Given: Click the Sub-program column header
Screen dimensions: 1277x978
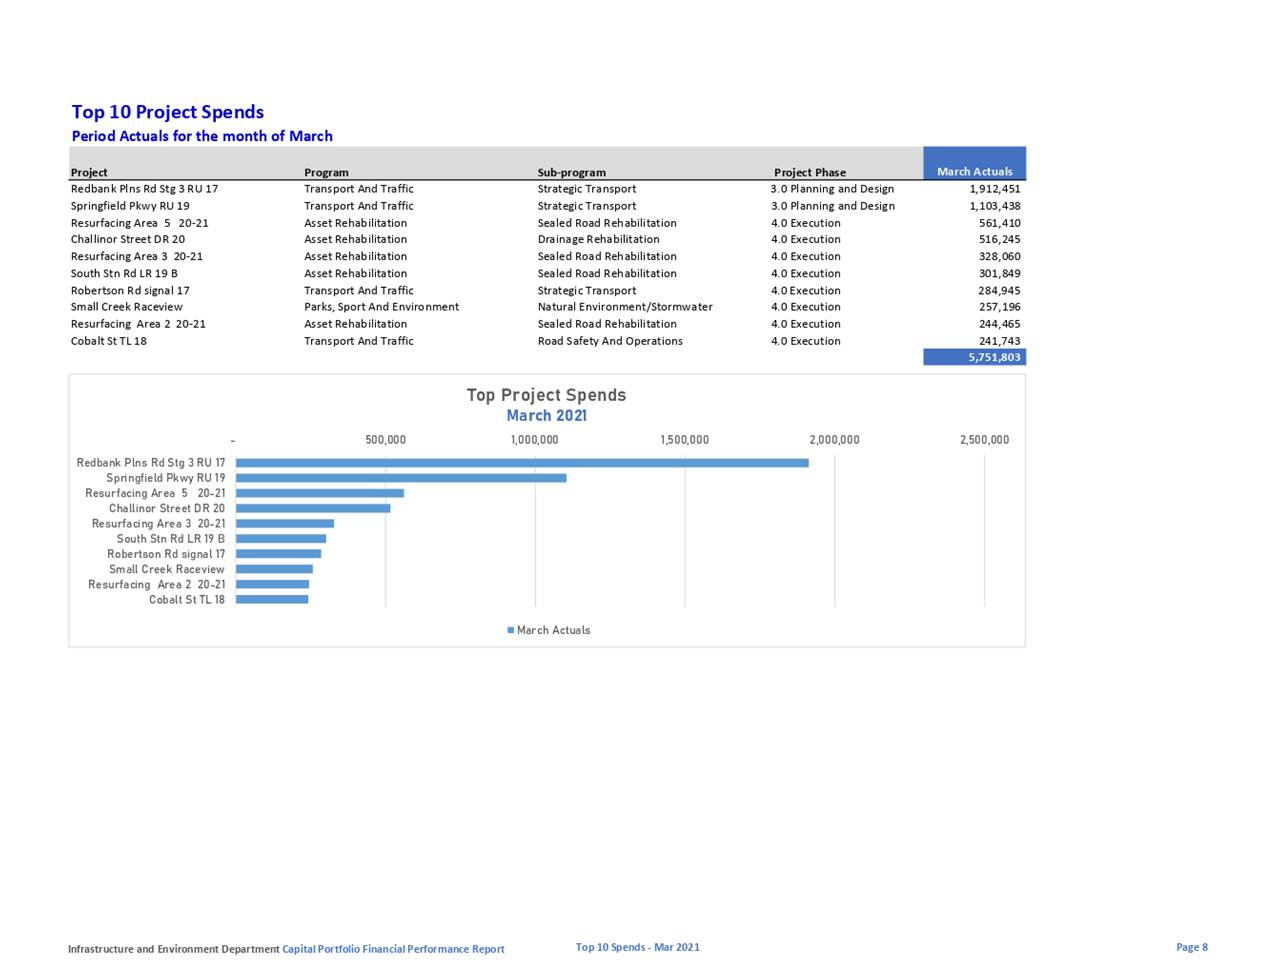Looking at the screenshot, I should pos(571,172).
